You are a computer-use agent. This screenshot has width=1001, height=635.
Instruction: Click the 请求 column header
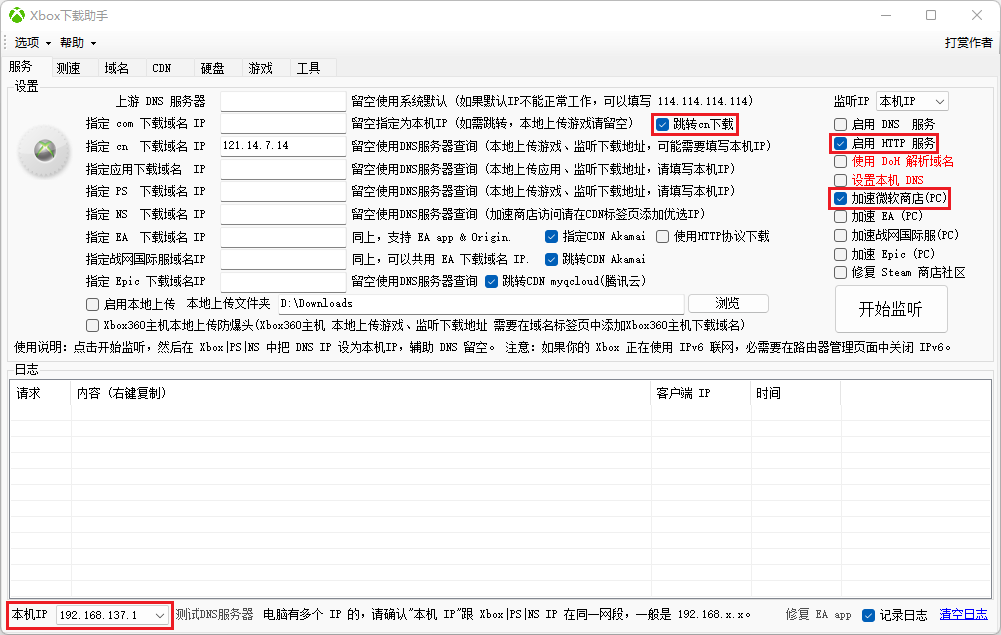coord(40,393)
